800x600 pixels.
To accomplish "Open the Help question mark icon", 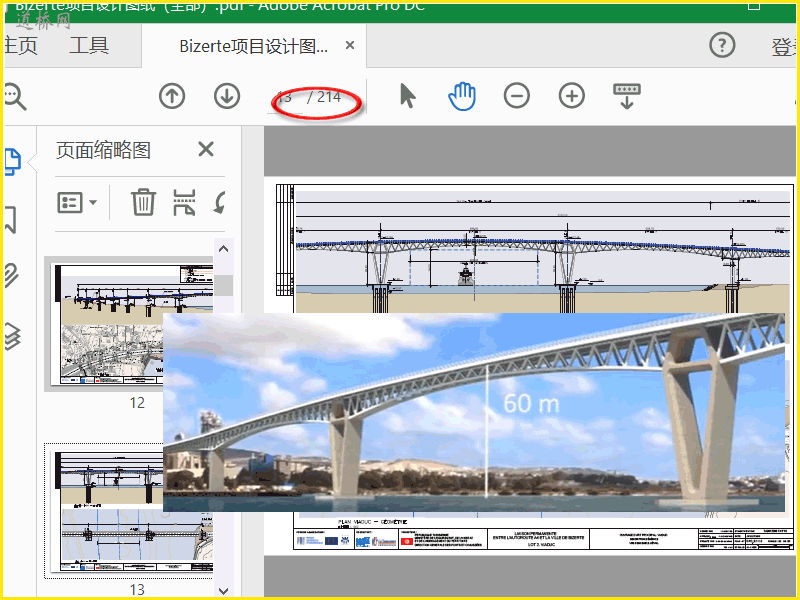I will point(722,45).
